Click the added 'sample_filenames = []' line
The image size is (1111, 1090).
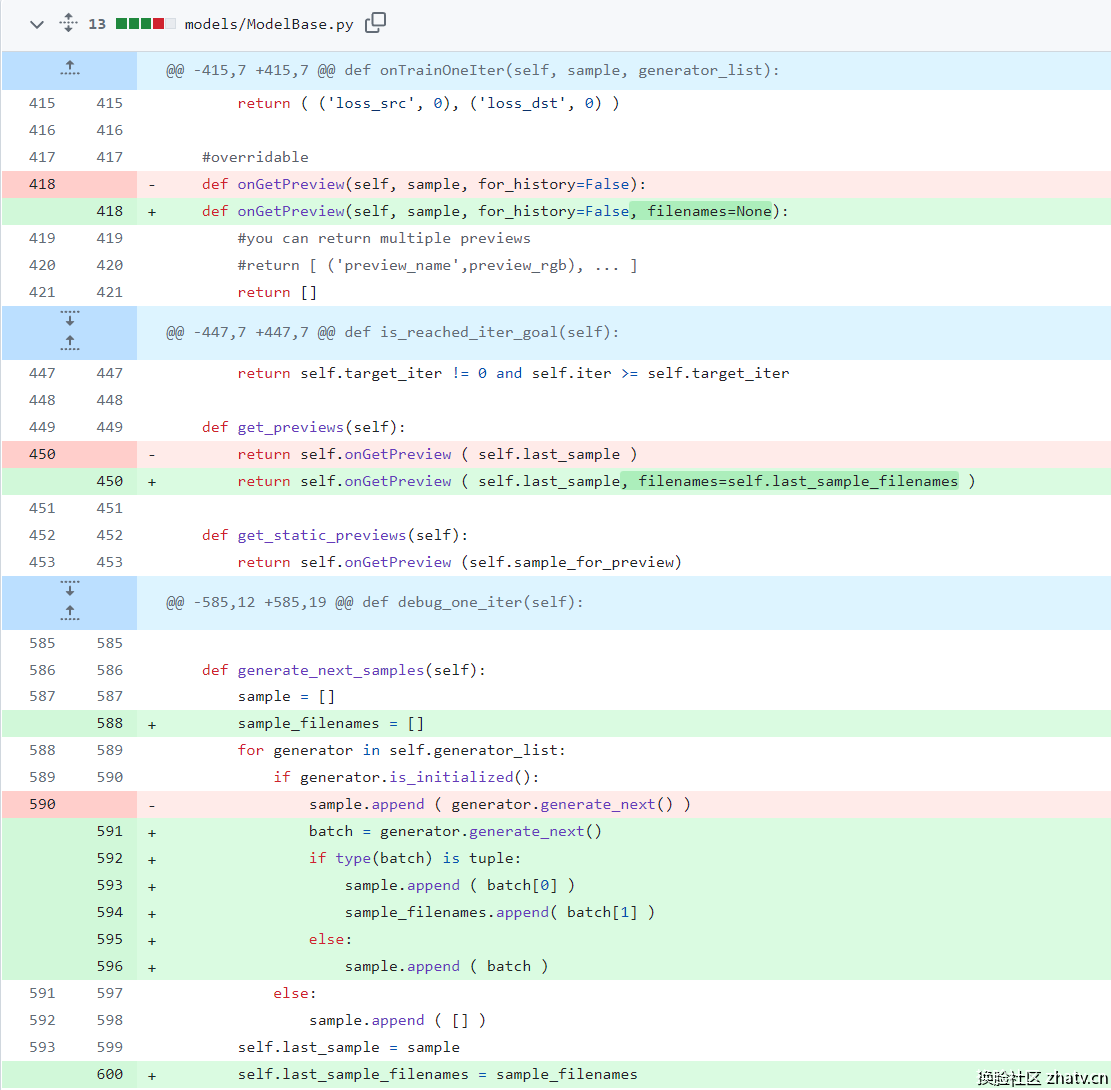[x=331, y=724]
